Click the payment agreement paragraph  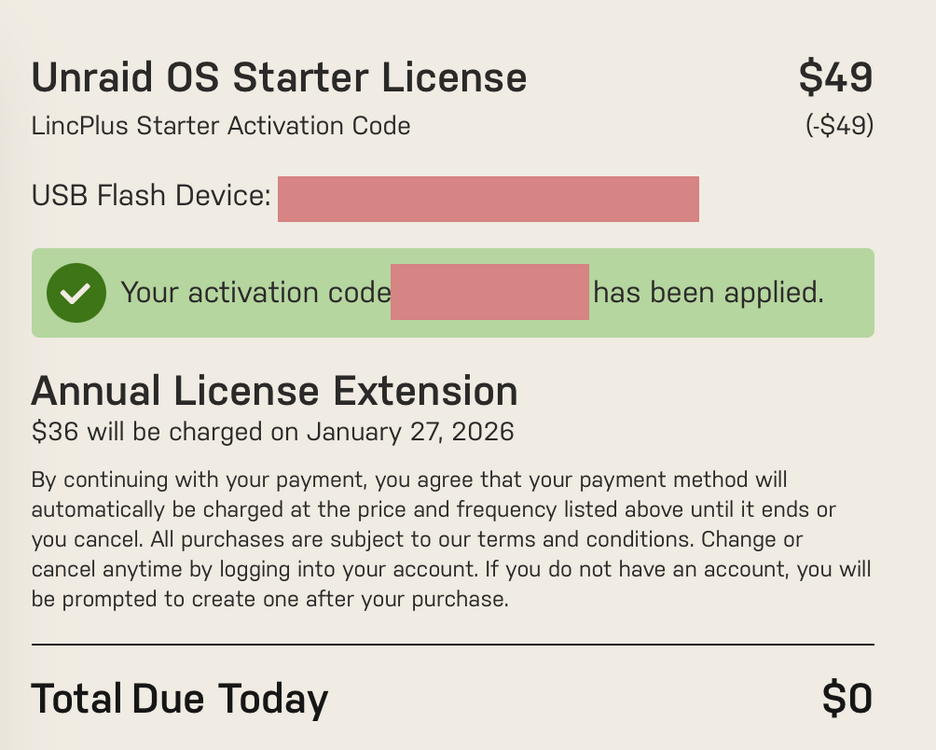tap(451, 539)
